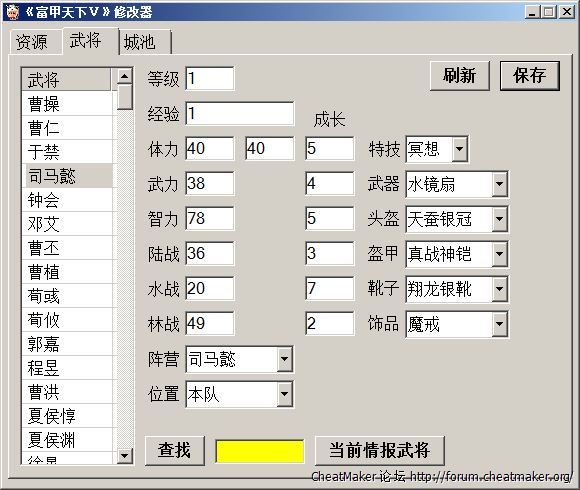Click the list scrollbar up arrow

coord(125,76)
